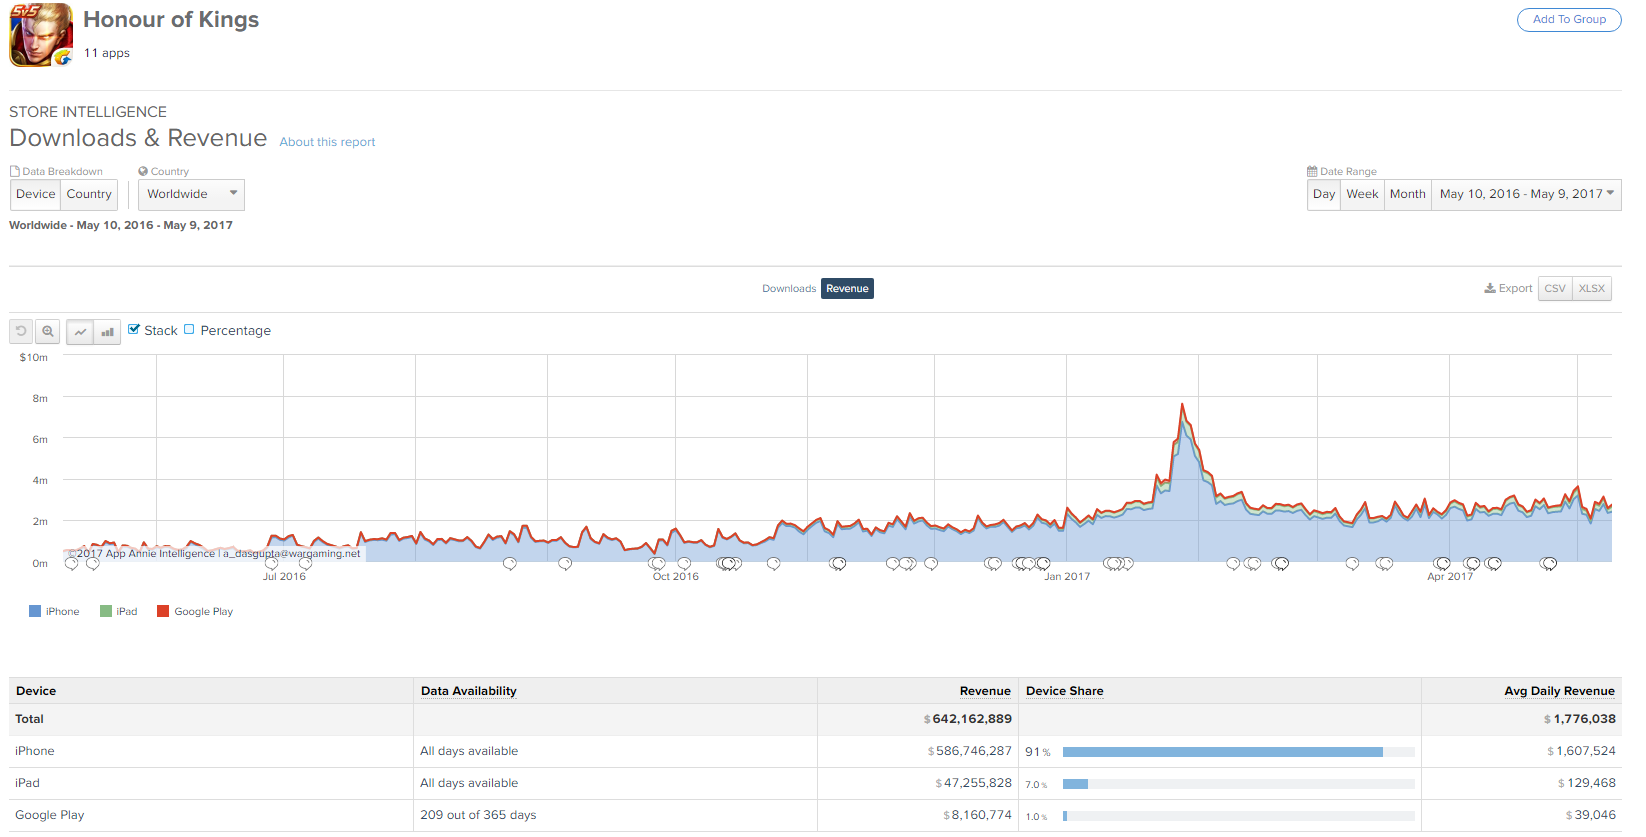
Task: Click total revenue value $642,162,889
Action: click(x=968, y=719)
